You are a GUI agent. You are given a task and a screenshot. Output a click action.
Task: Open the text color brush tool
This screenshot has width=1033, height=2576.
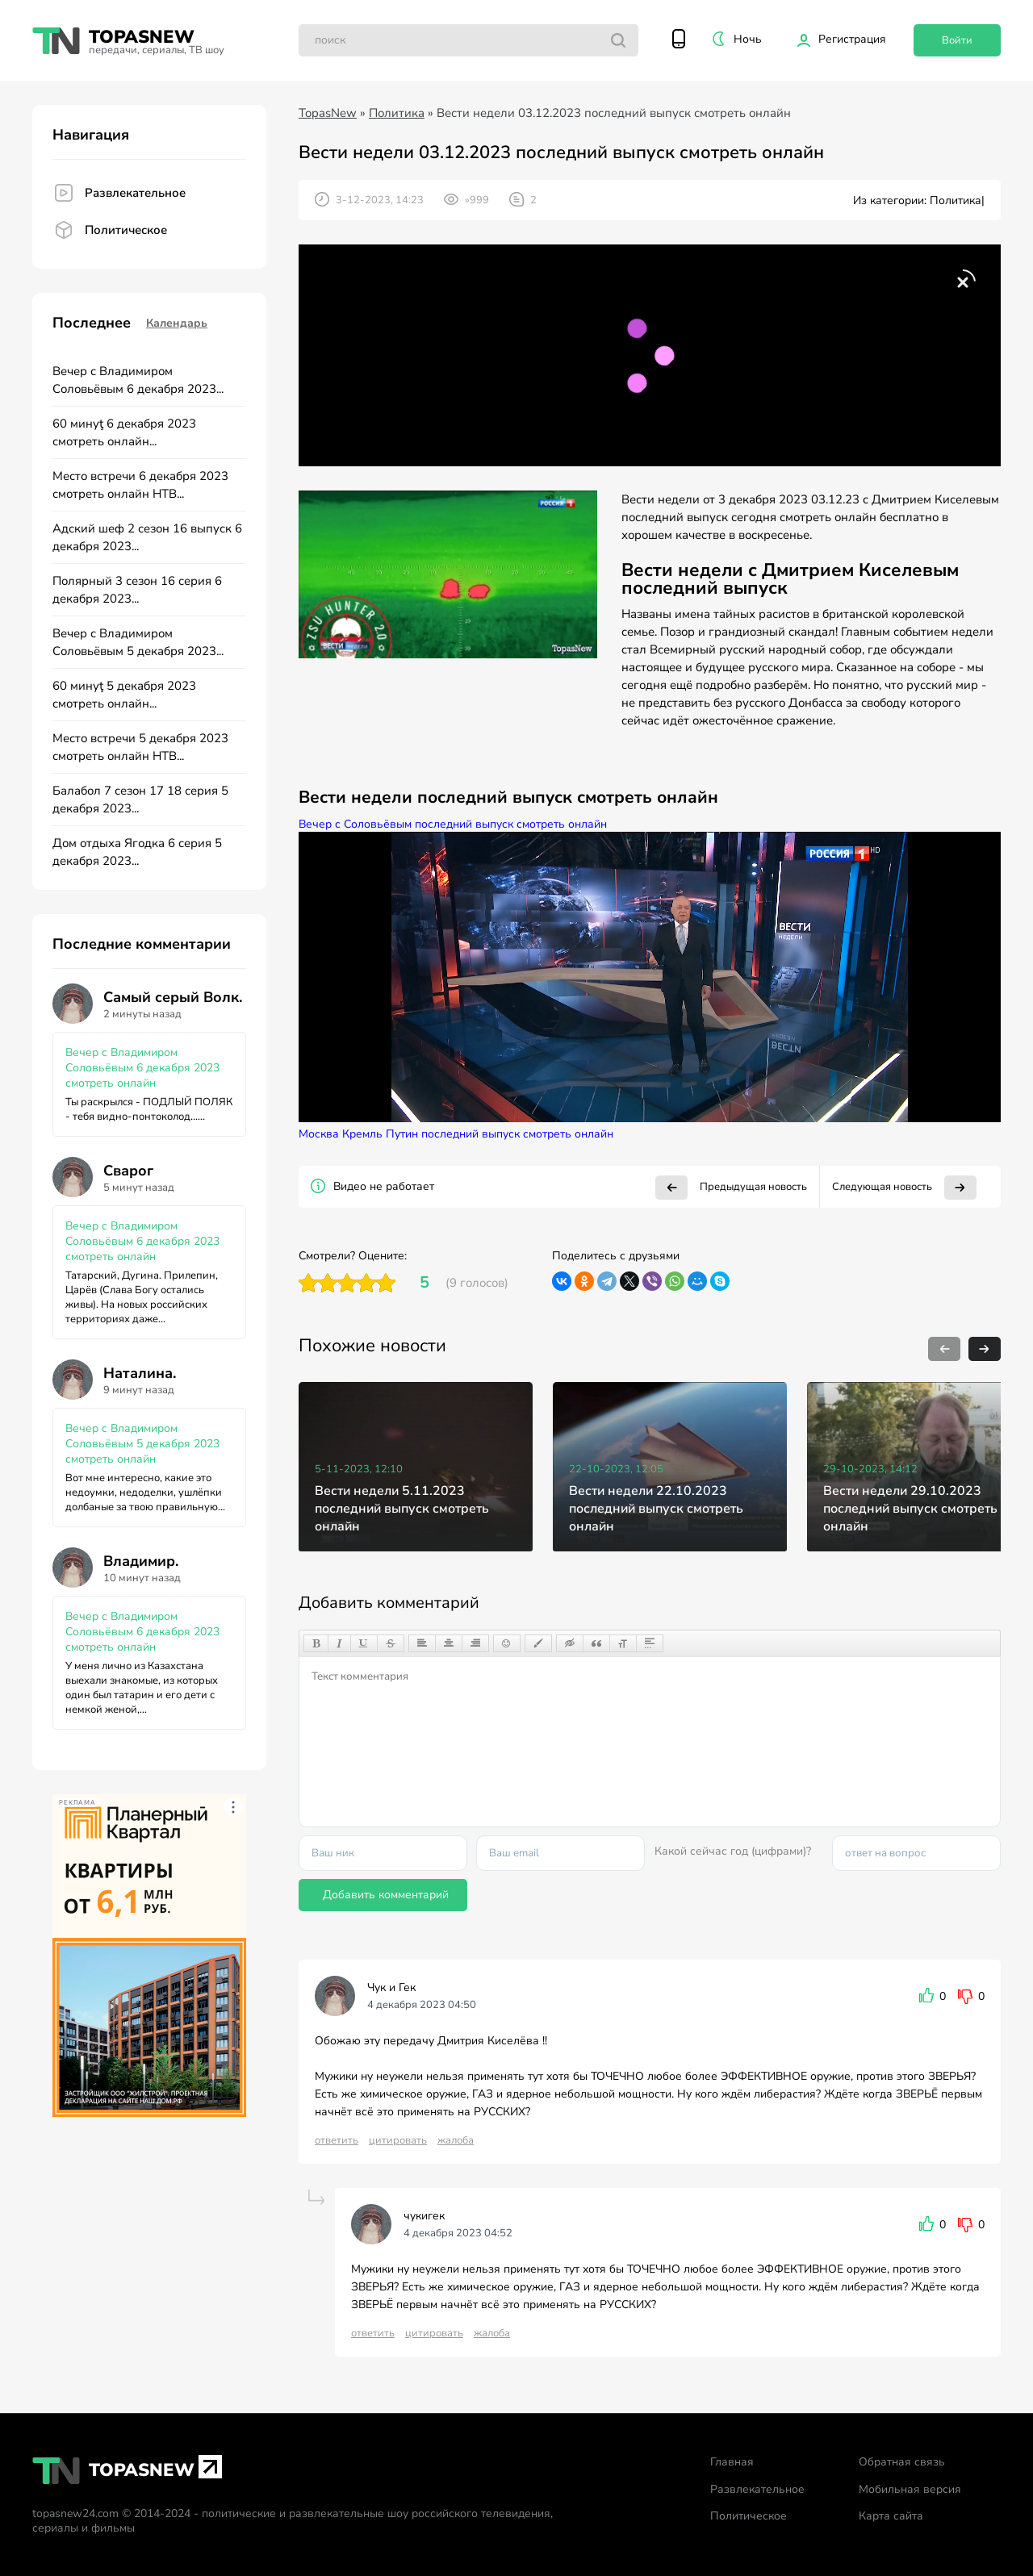[x=537, y=1643]
